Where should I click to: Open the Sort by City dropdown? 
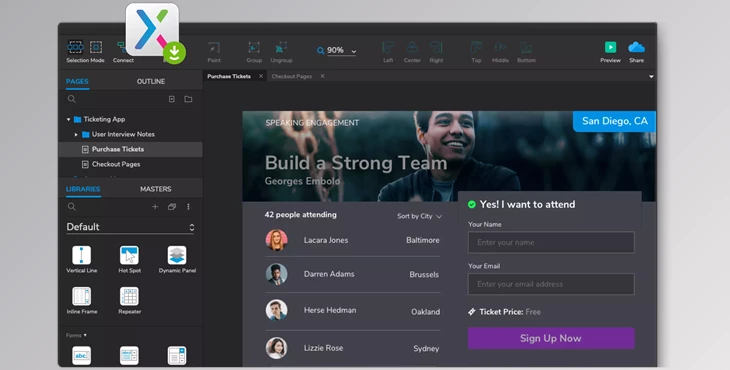tap(419, 216)
